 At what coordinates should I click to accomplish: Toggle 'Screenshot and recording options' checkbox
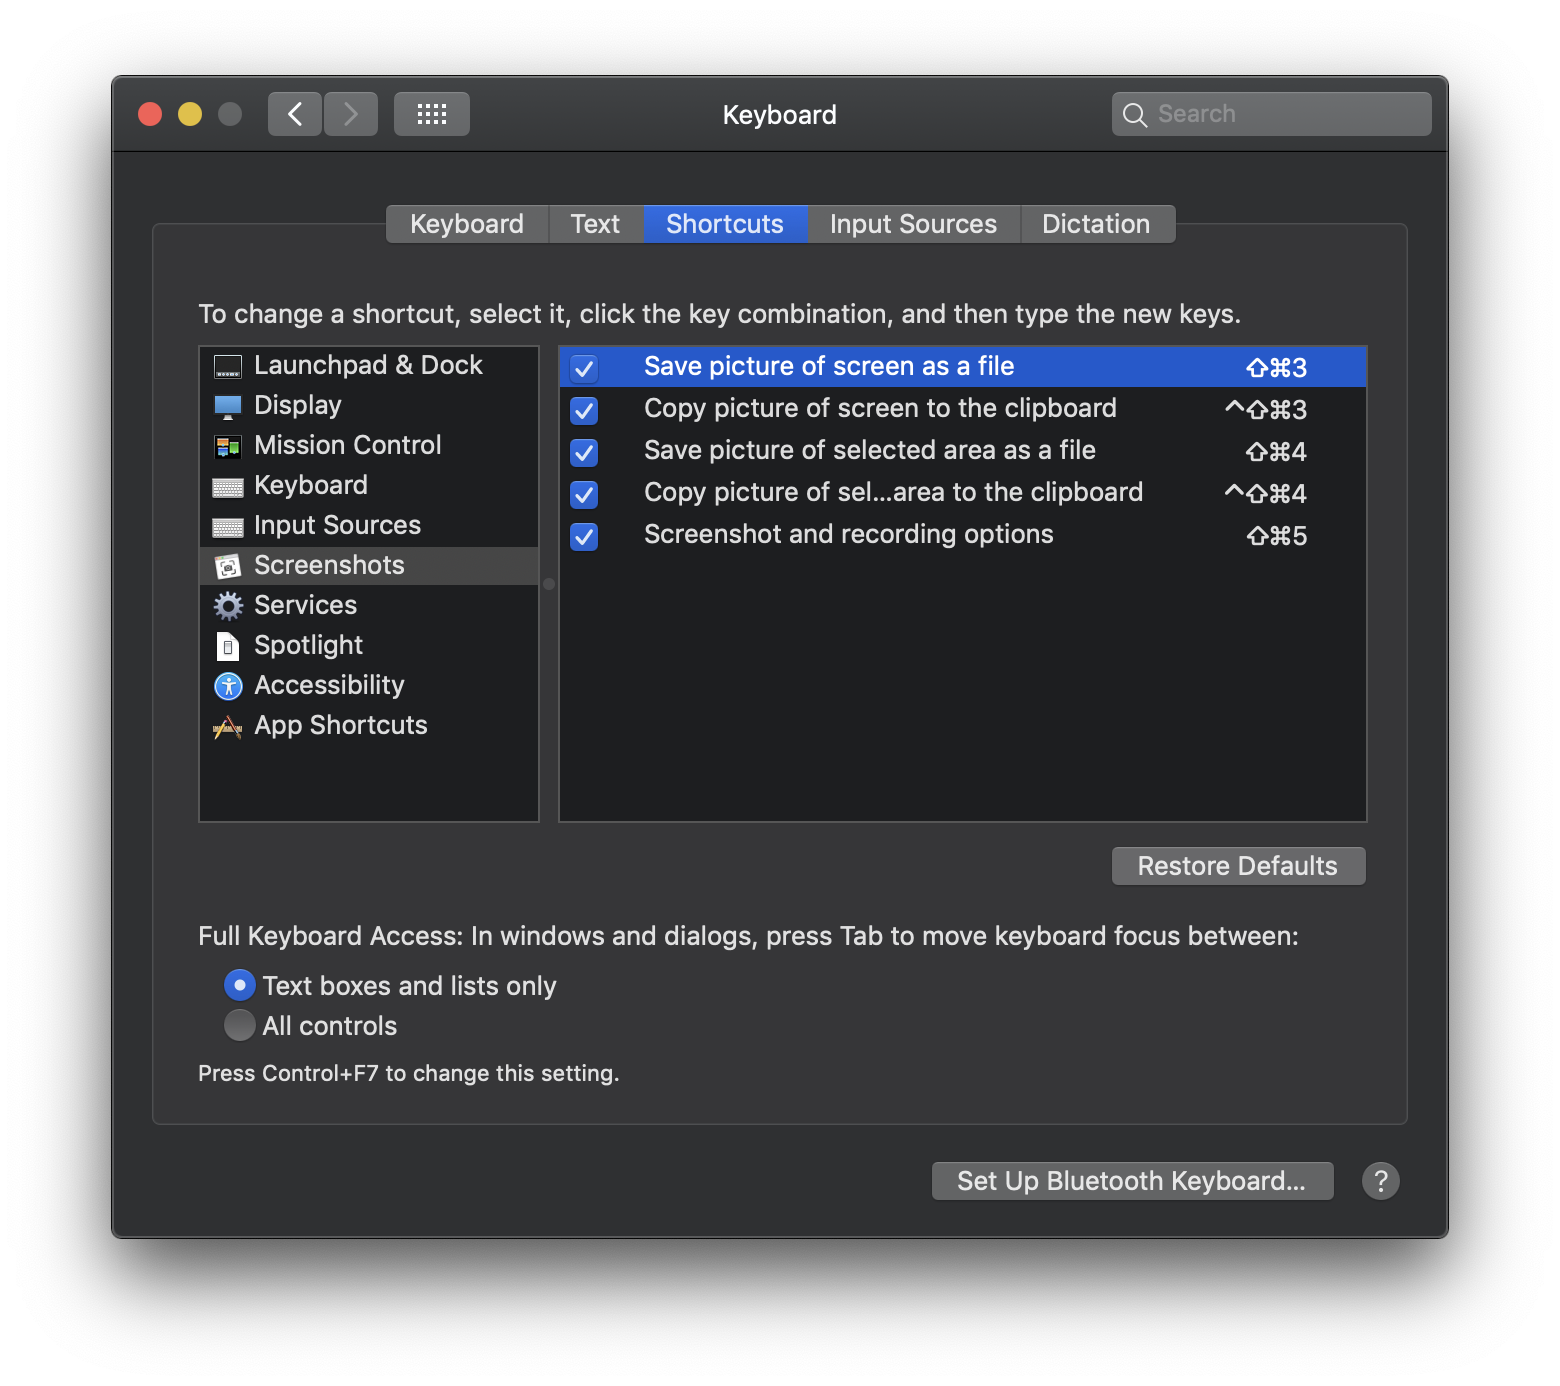[x=584, y=536]
